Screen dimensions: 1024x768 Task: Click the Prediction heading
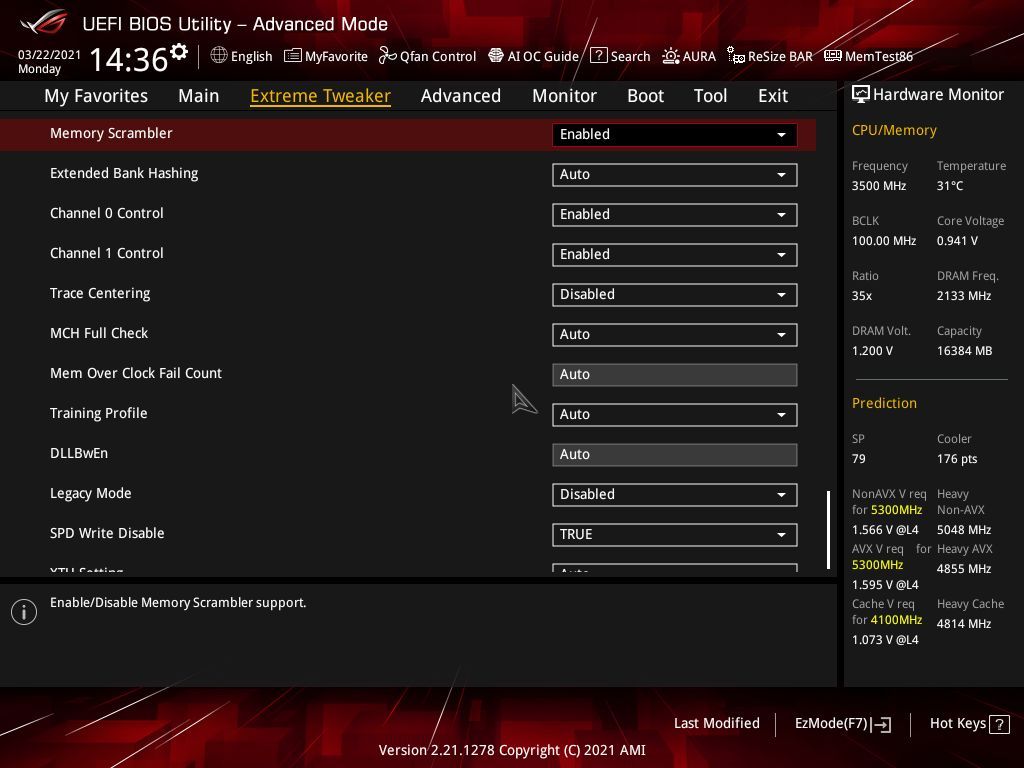pyautogui.click(x=884, y=403)
